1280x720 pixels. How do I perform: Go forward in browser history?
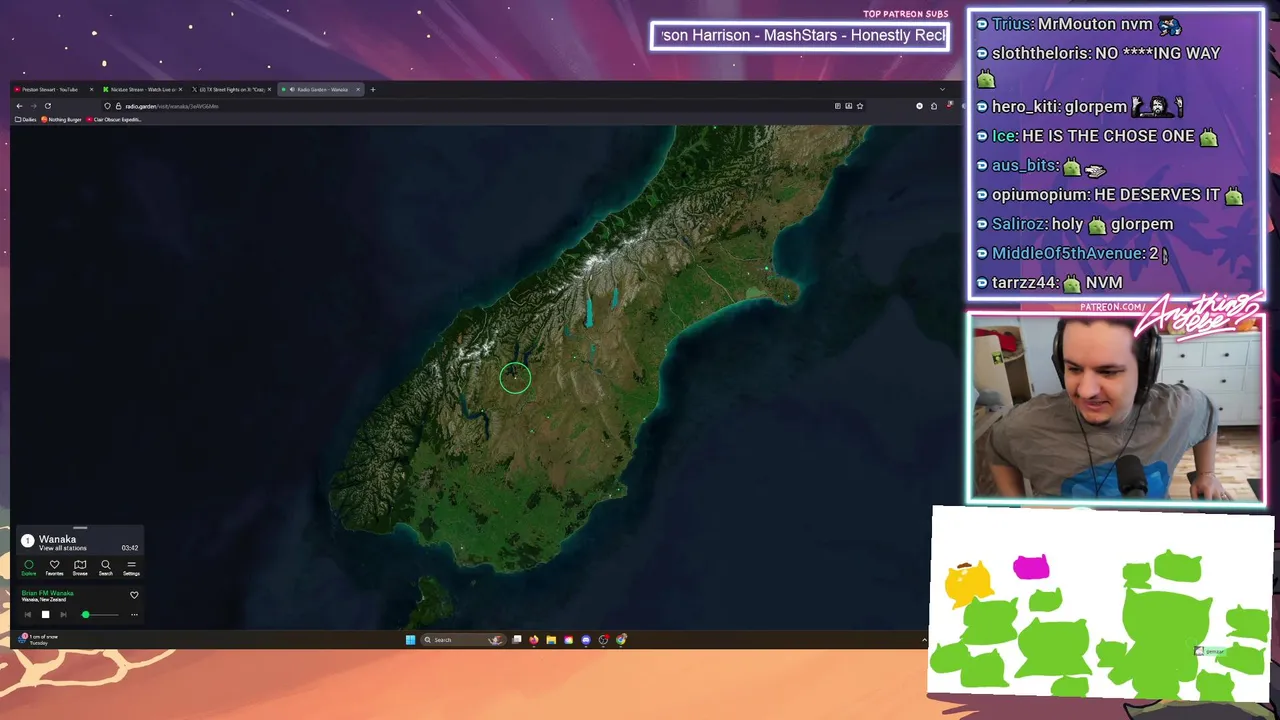tap(33, 106)
